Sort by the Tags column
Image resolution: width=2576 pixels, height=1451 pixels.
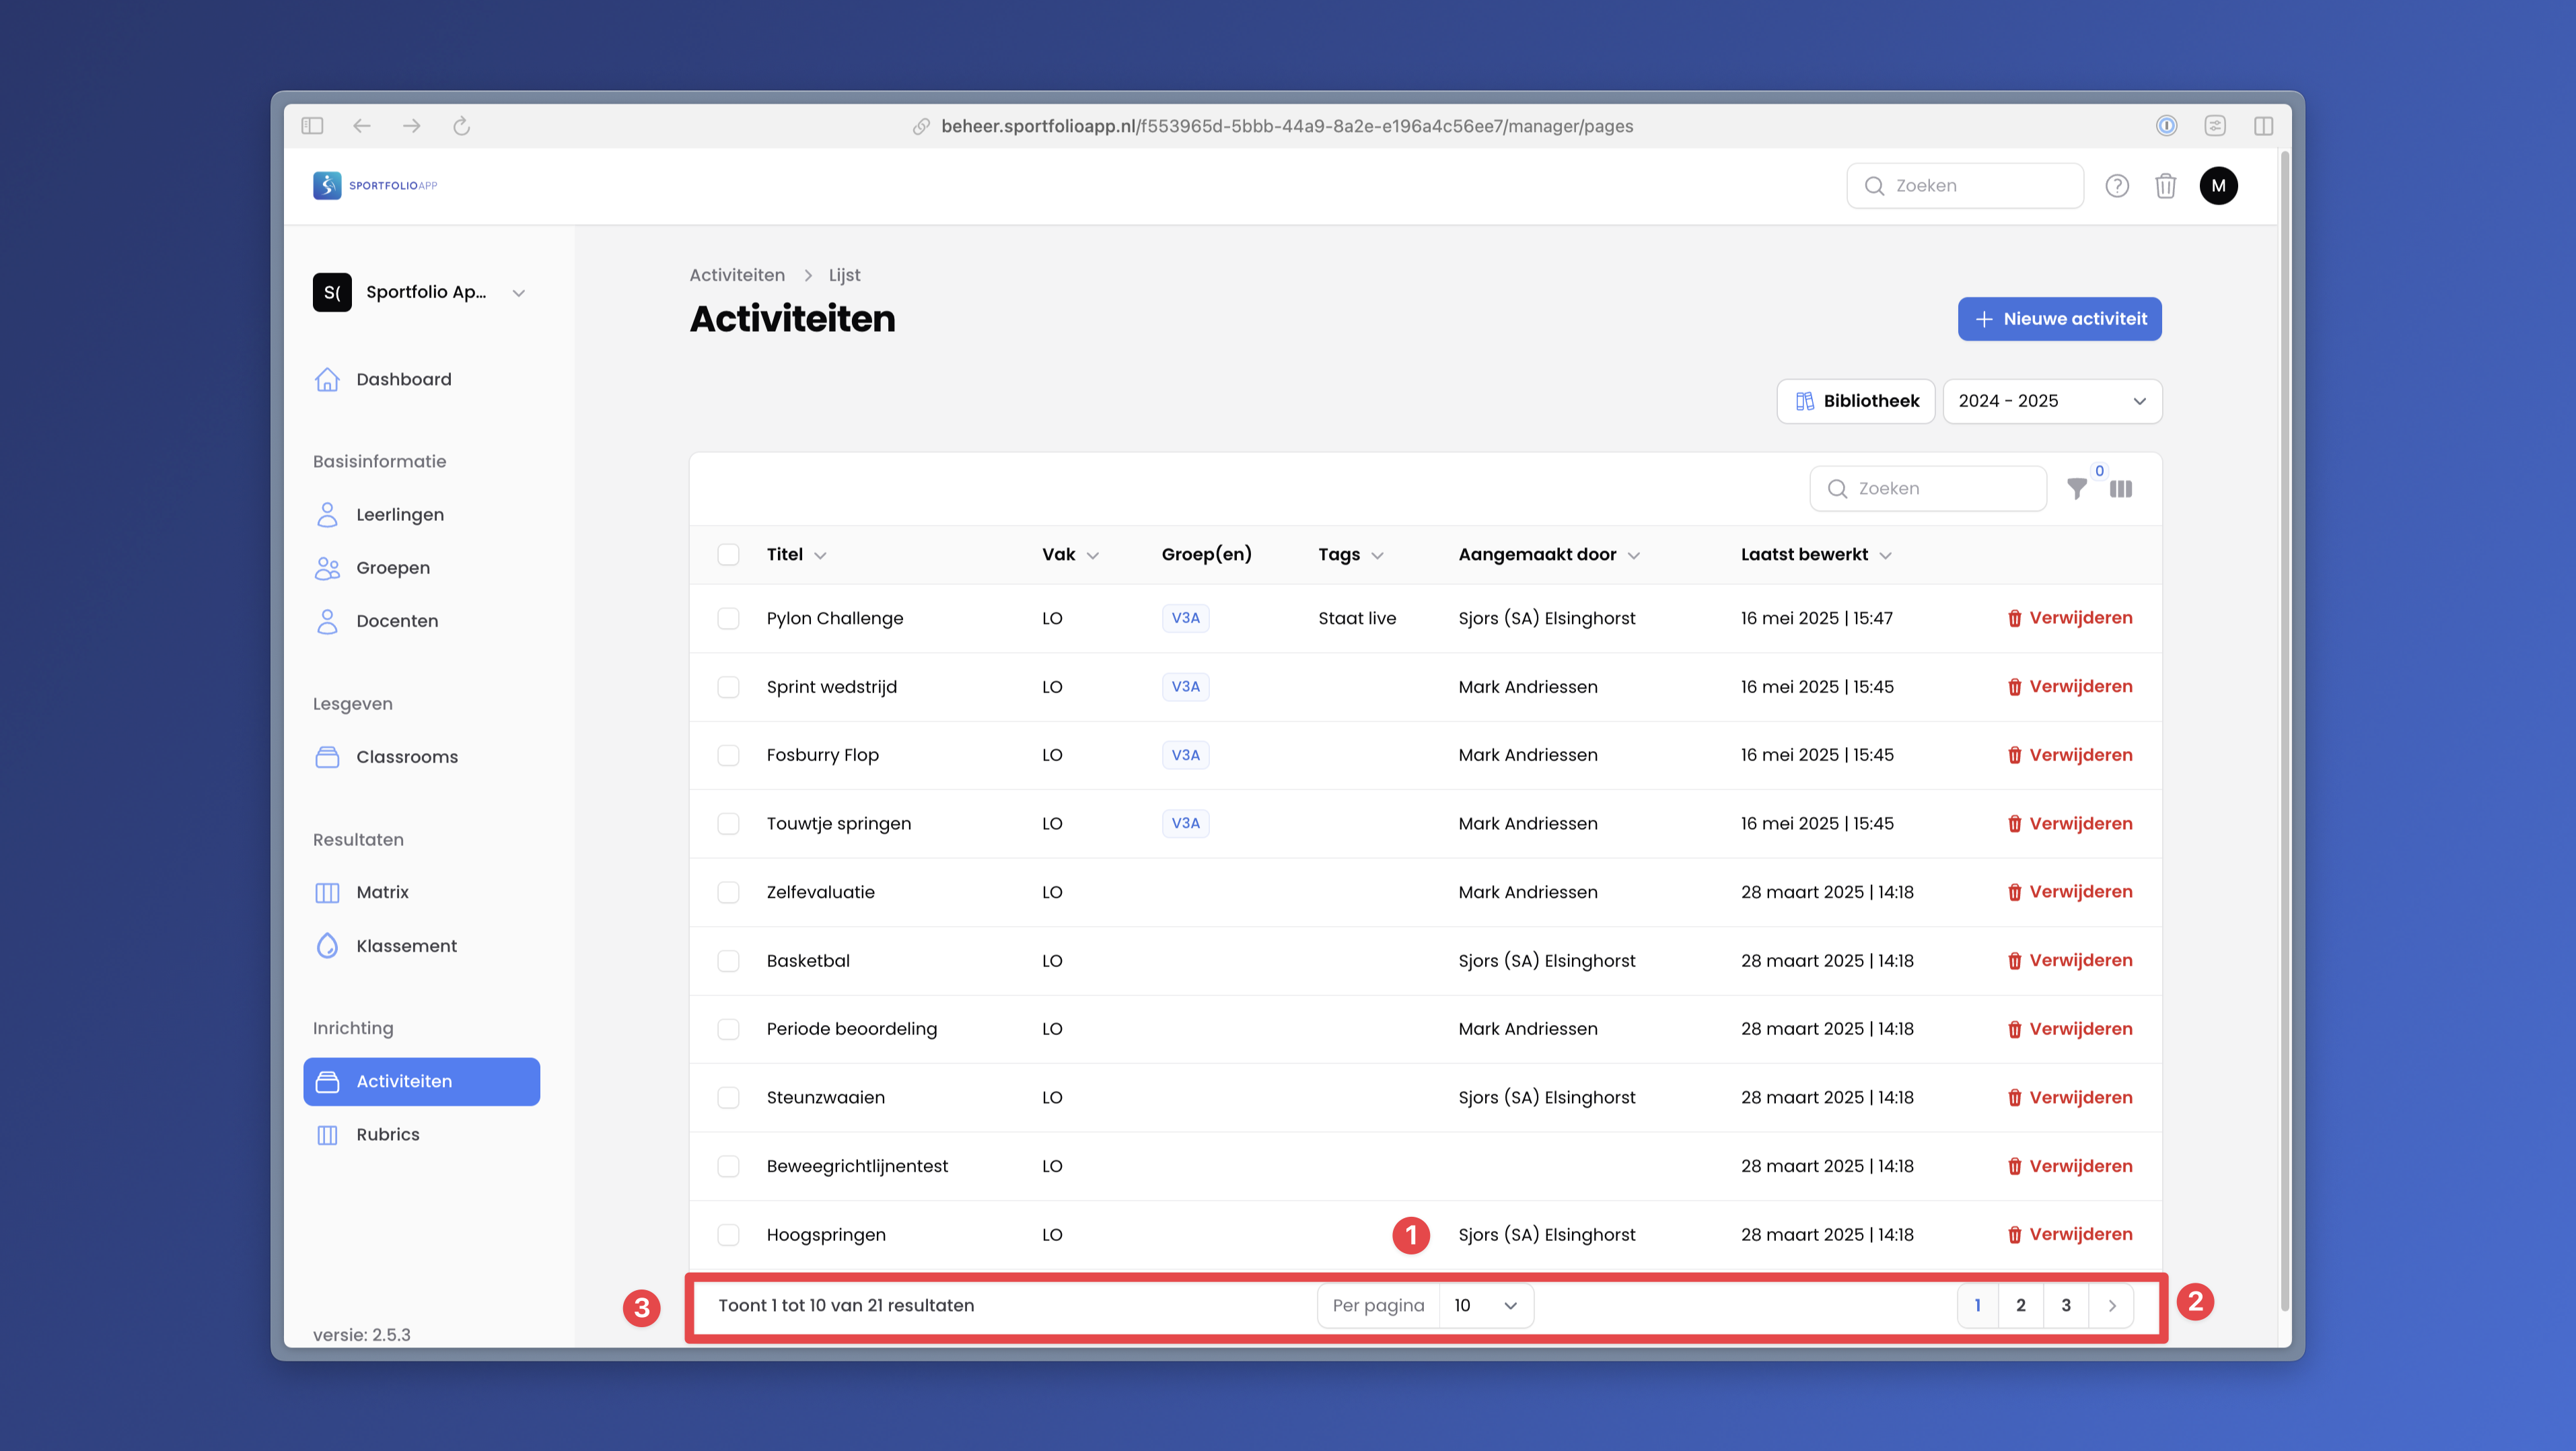pos(1350,555)
